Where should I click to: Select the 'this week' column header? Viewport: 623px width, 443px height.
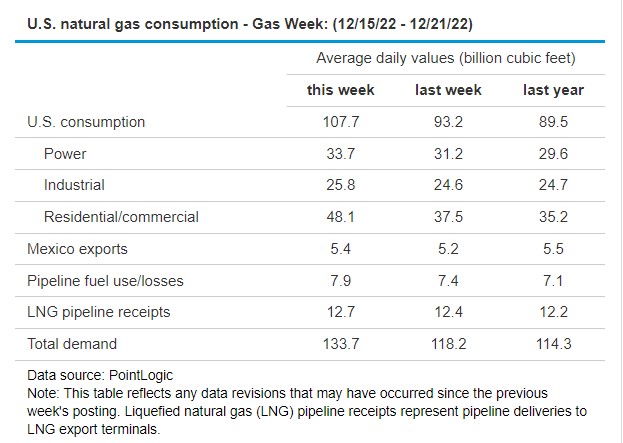click(340, 90)
